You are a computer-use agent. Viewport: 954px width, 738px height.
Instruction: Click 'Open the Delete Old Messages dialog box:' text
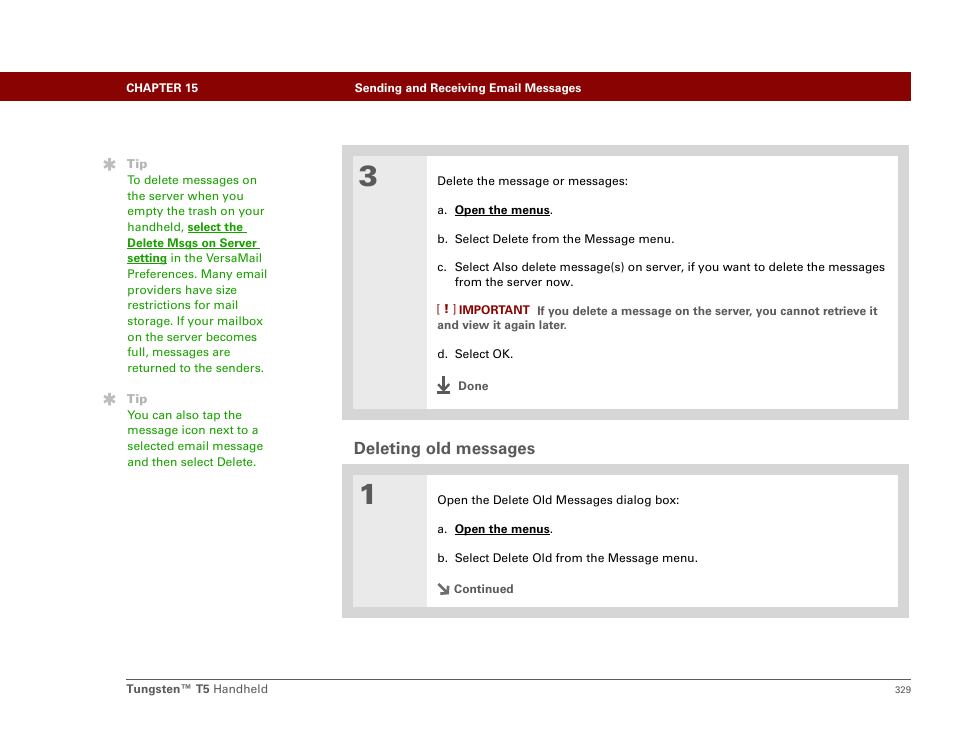pos(558,500)
